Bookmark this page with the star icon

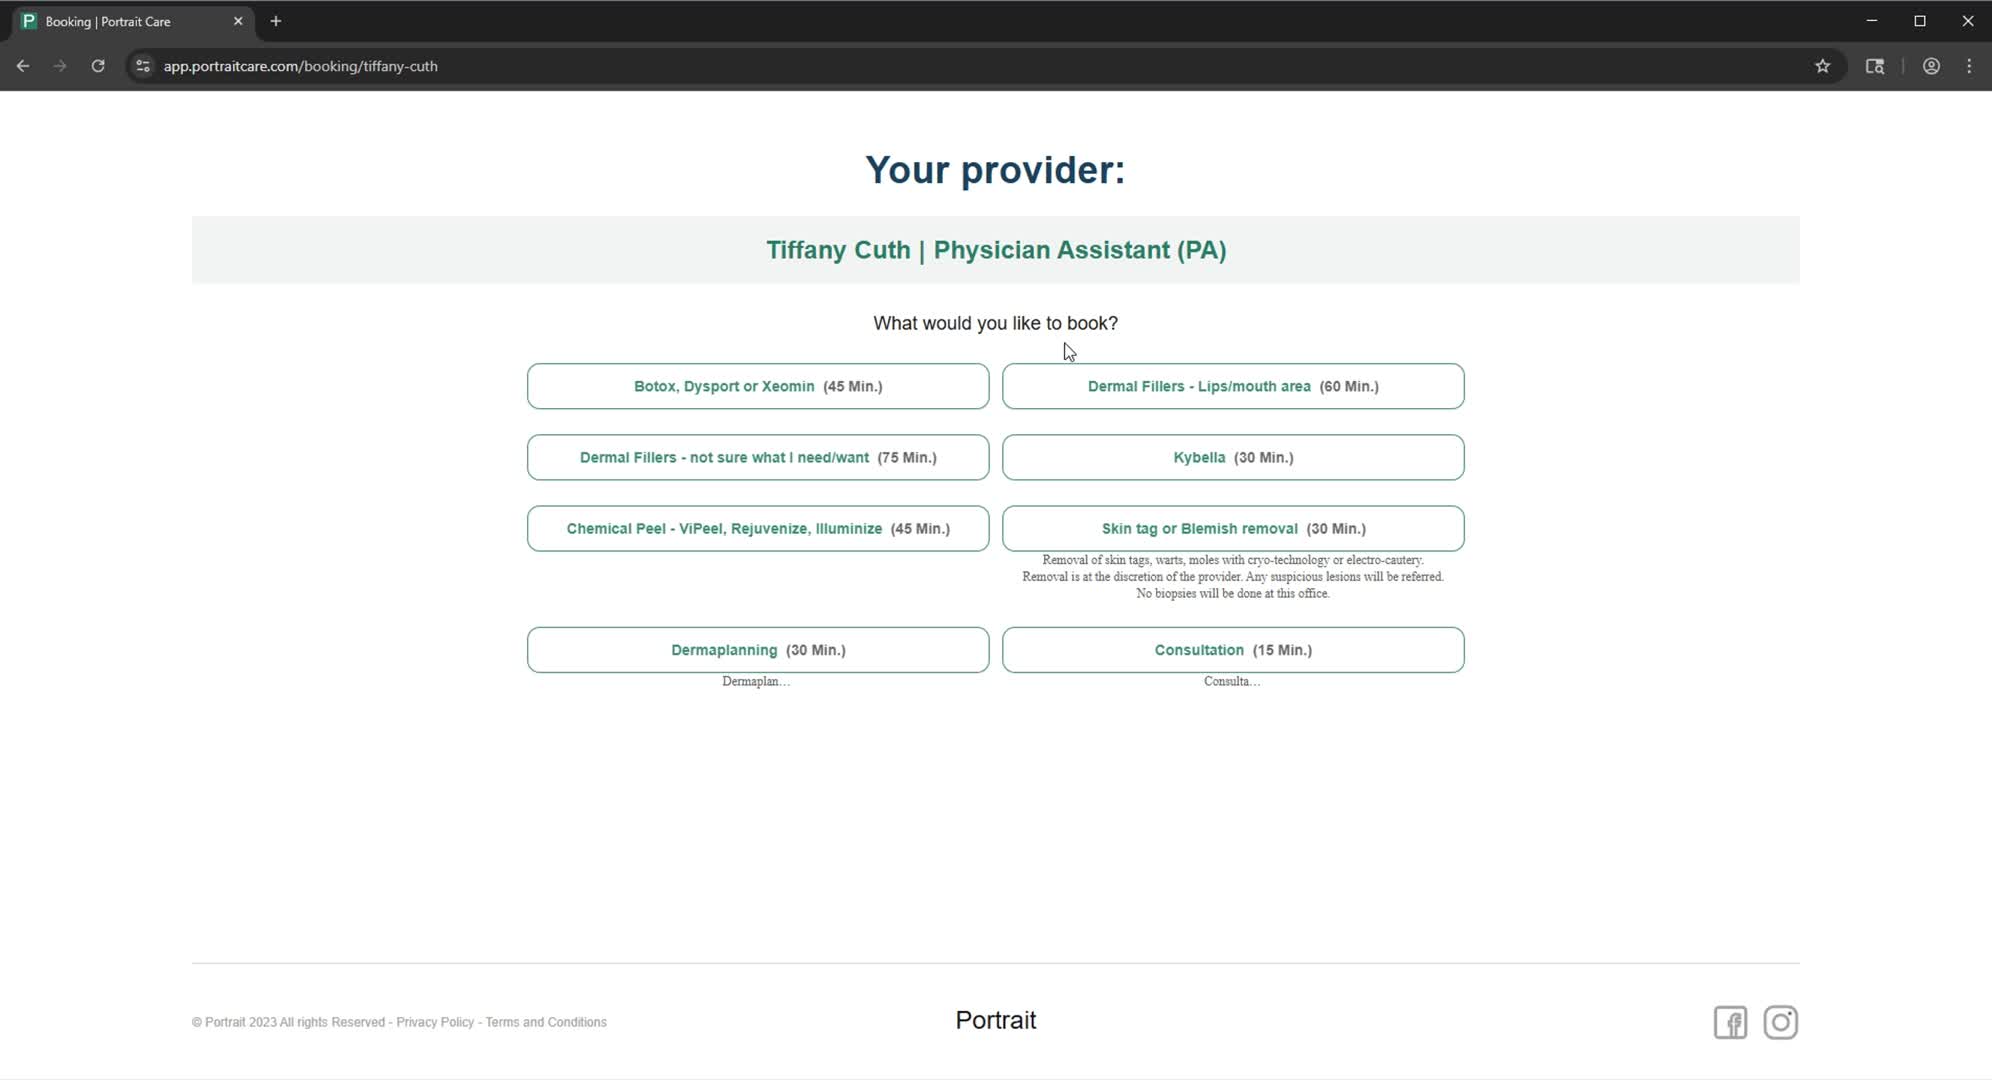tap(1822, 66)
